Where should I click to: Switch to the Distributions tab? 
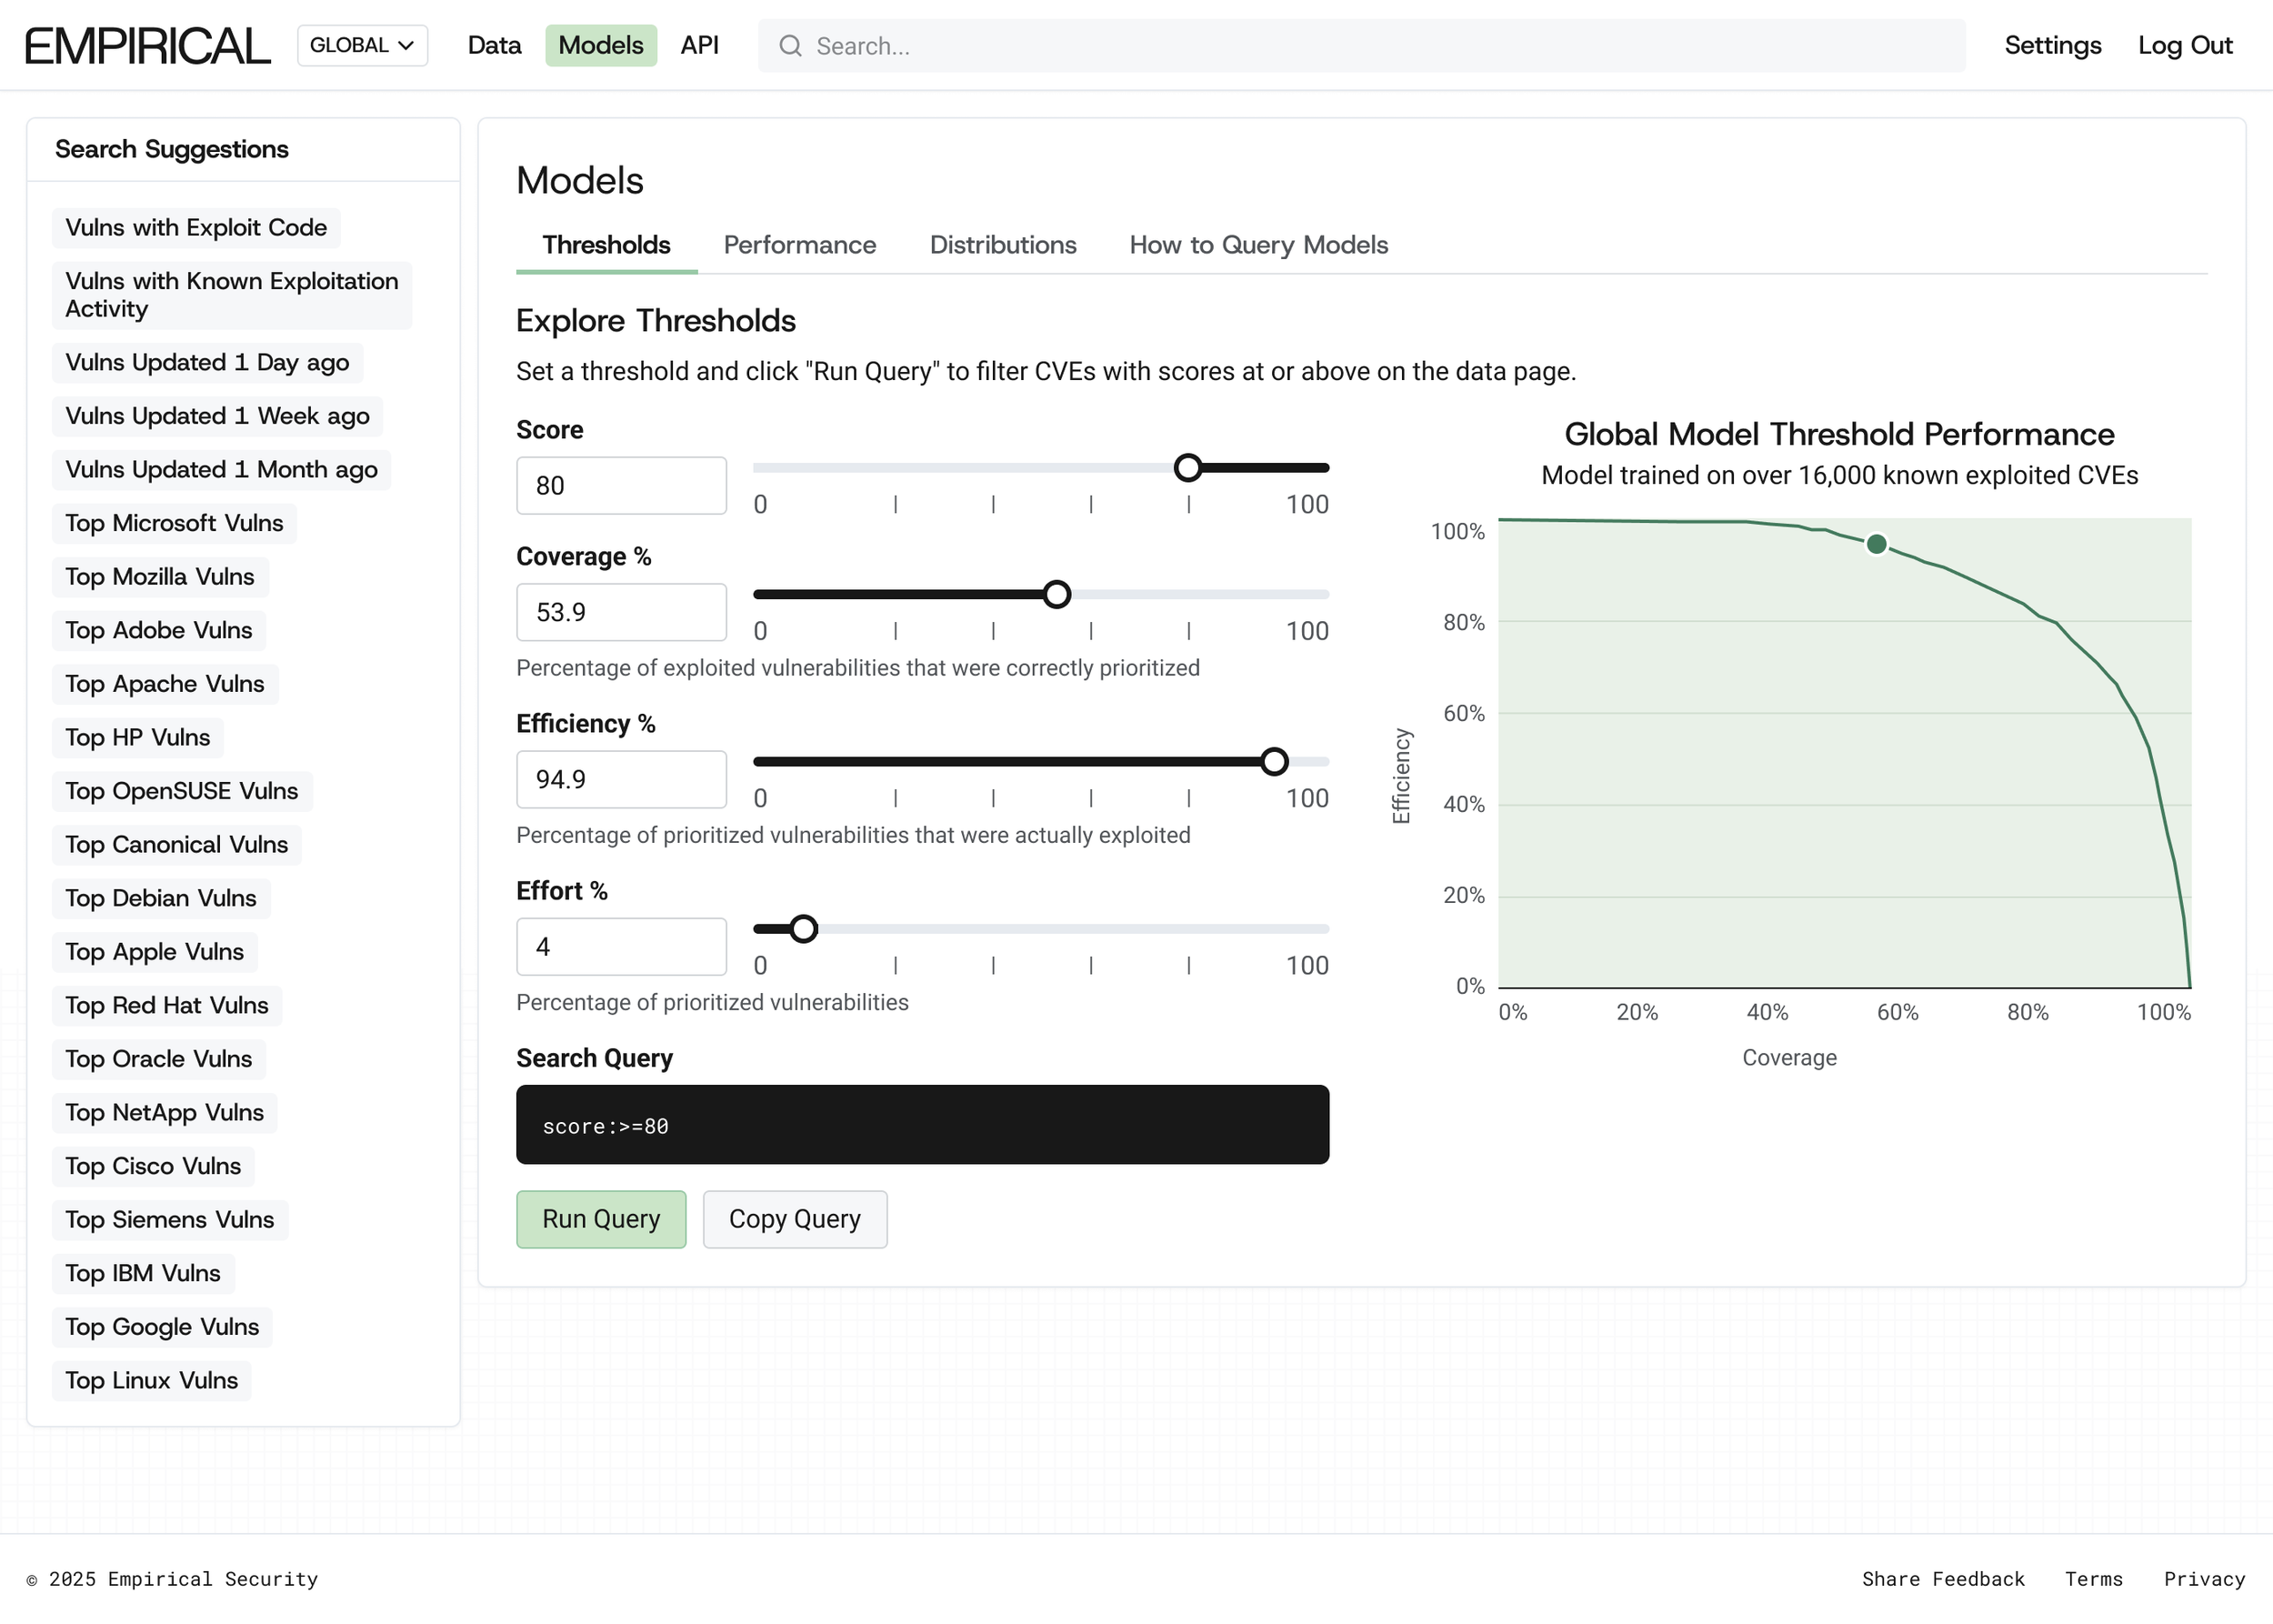[1003, 245]
